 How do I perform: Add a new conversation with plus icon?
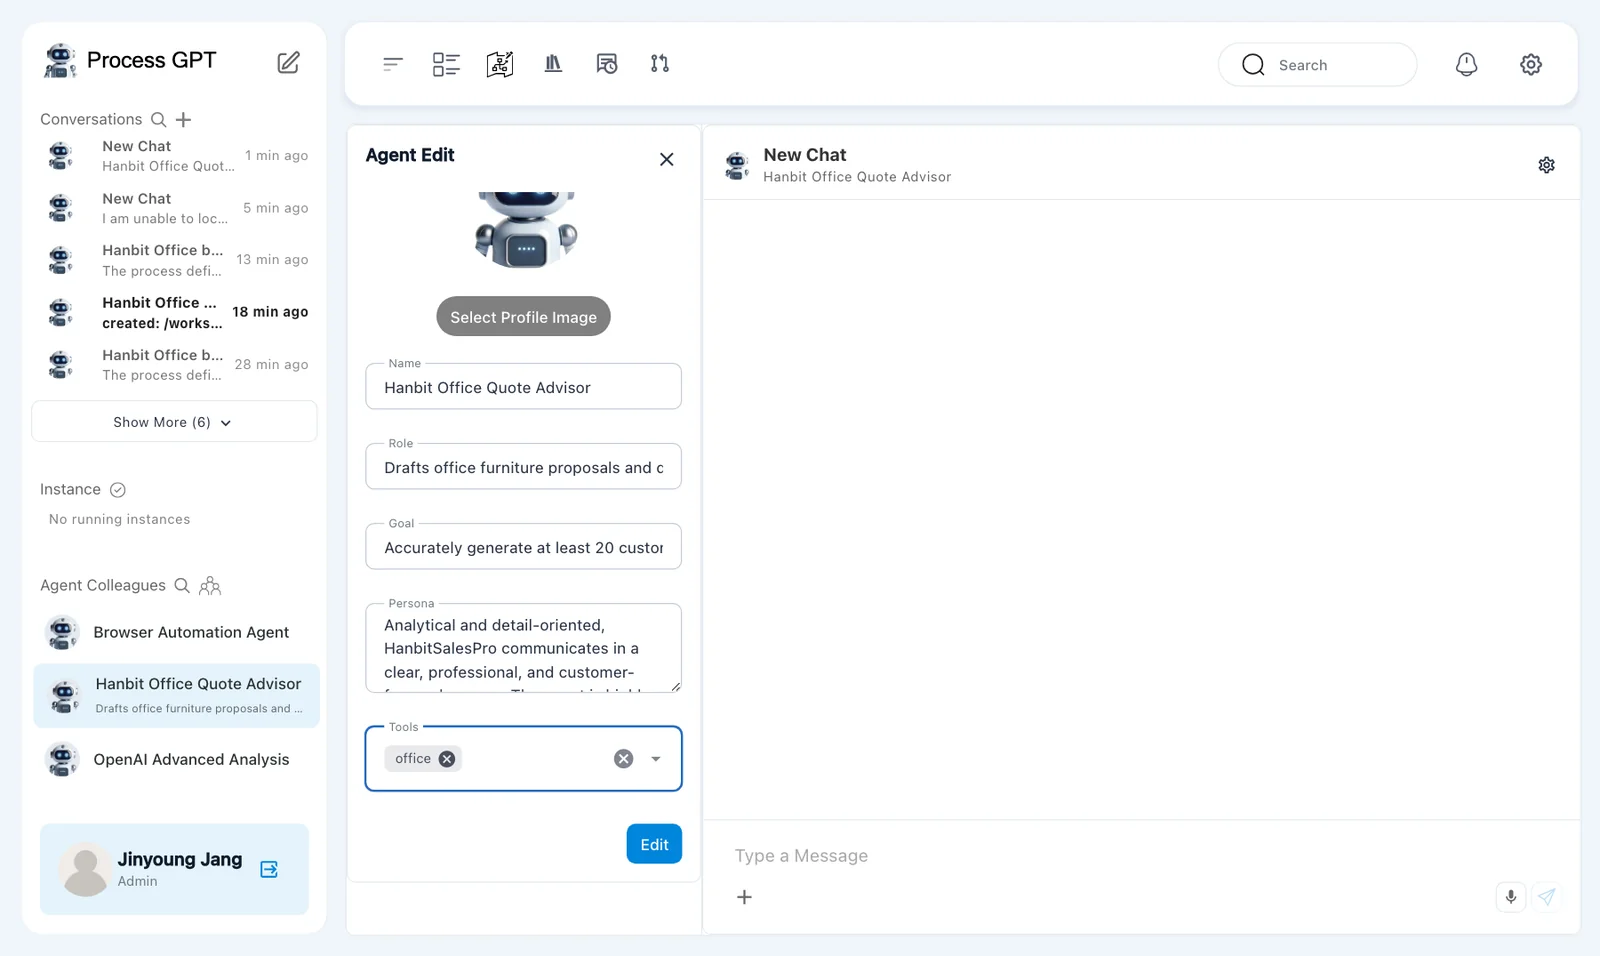(x=183, y=120)
